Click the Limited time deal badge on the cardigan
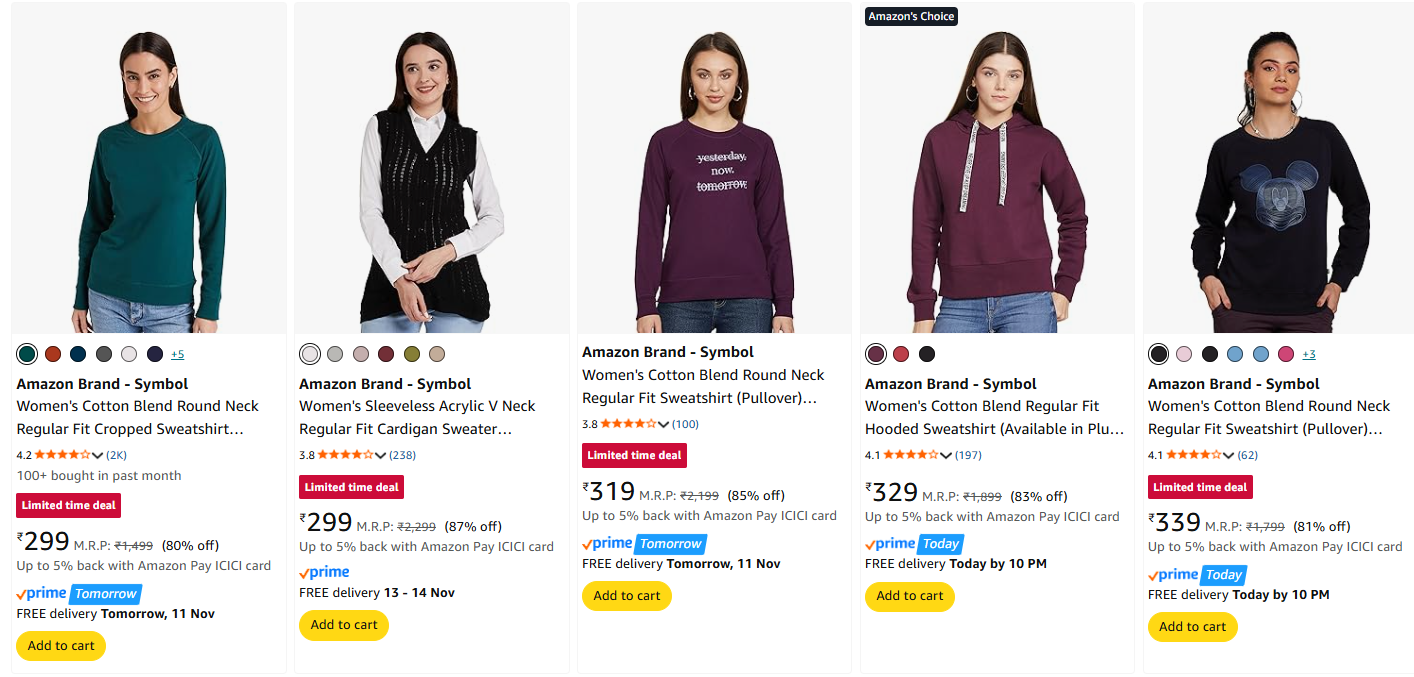The width and height of the screenshot is (1414, 677). (351, 487)
